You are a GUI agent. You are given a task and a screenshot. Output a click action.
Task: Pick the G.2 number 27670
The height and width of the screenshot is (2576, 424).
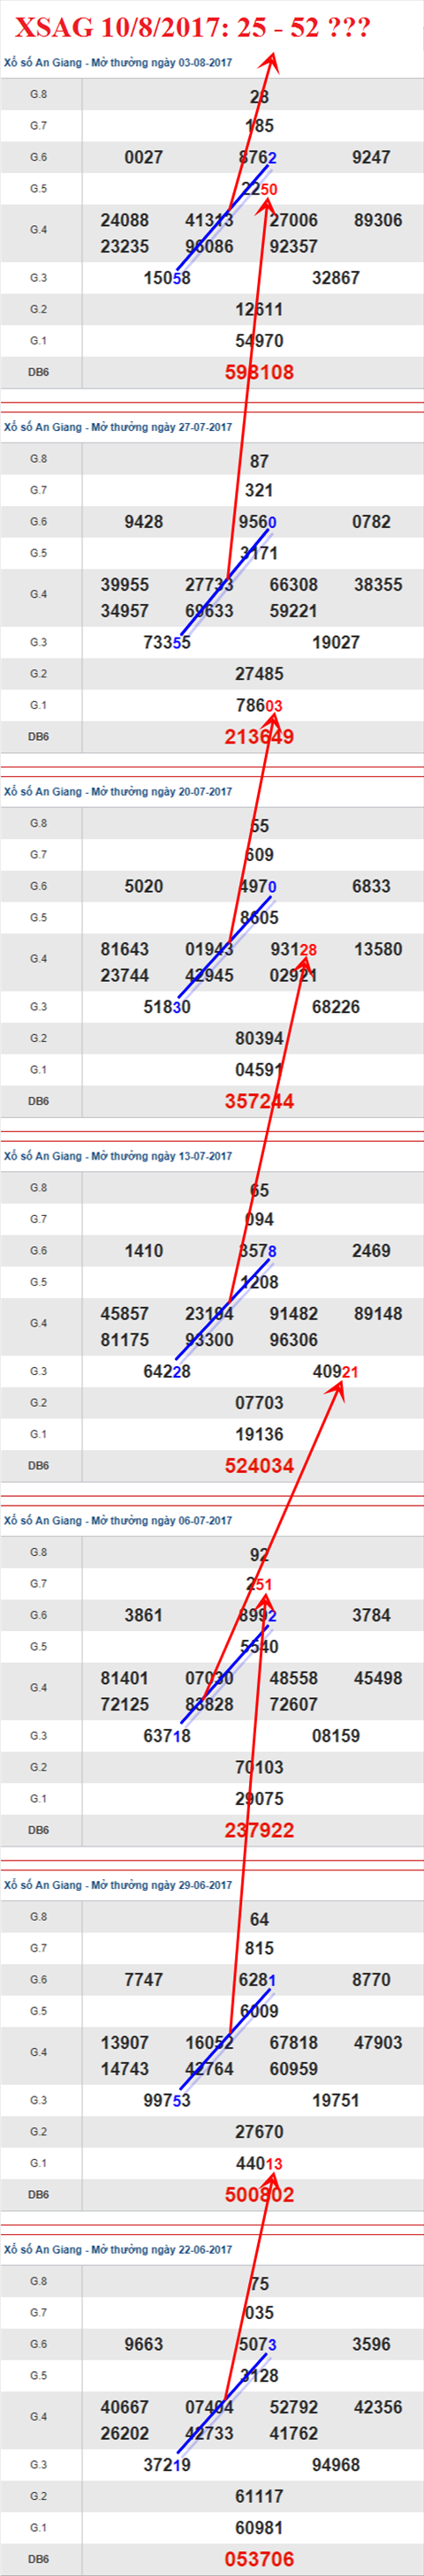coord(259,2132)
